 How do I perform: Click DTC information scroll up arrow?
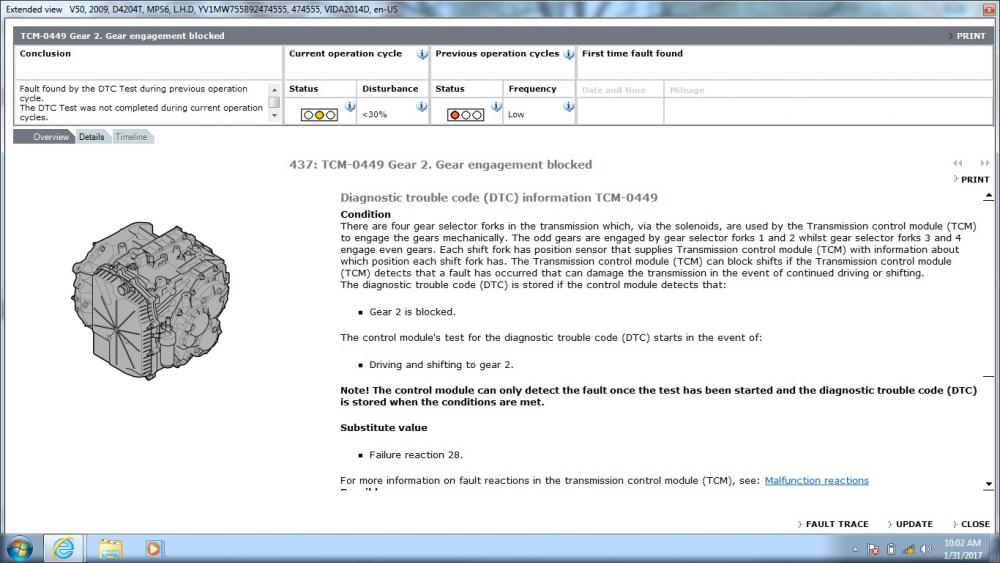coord(988,196)
